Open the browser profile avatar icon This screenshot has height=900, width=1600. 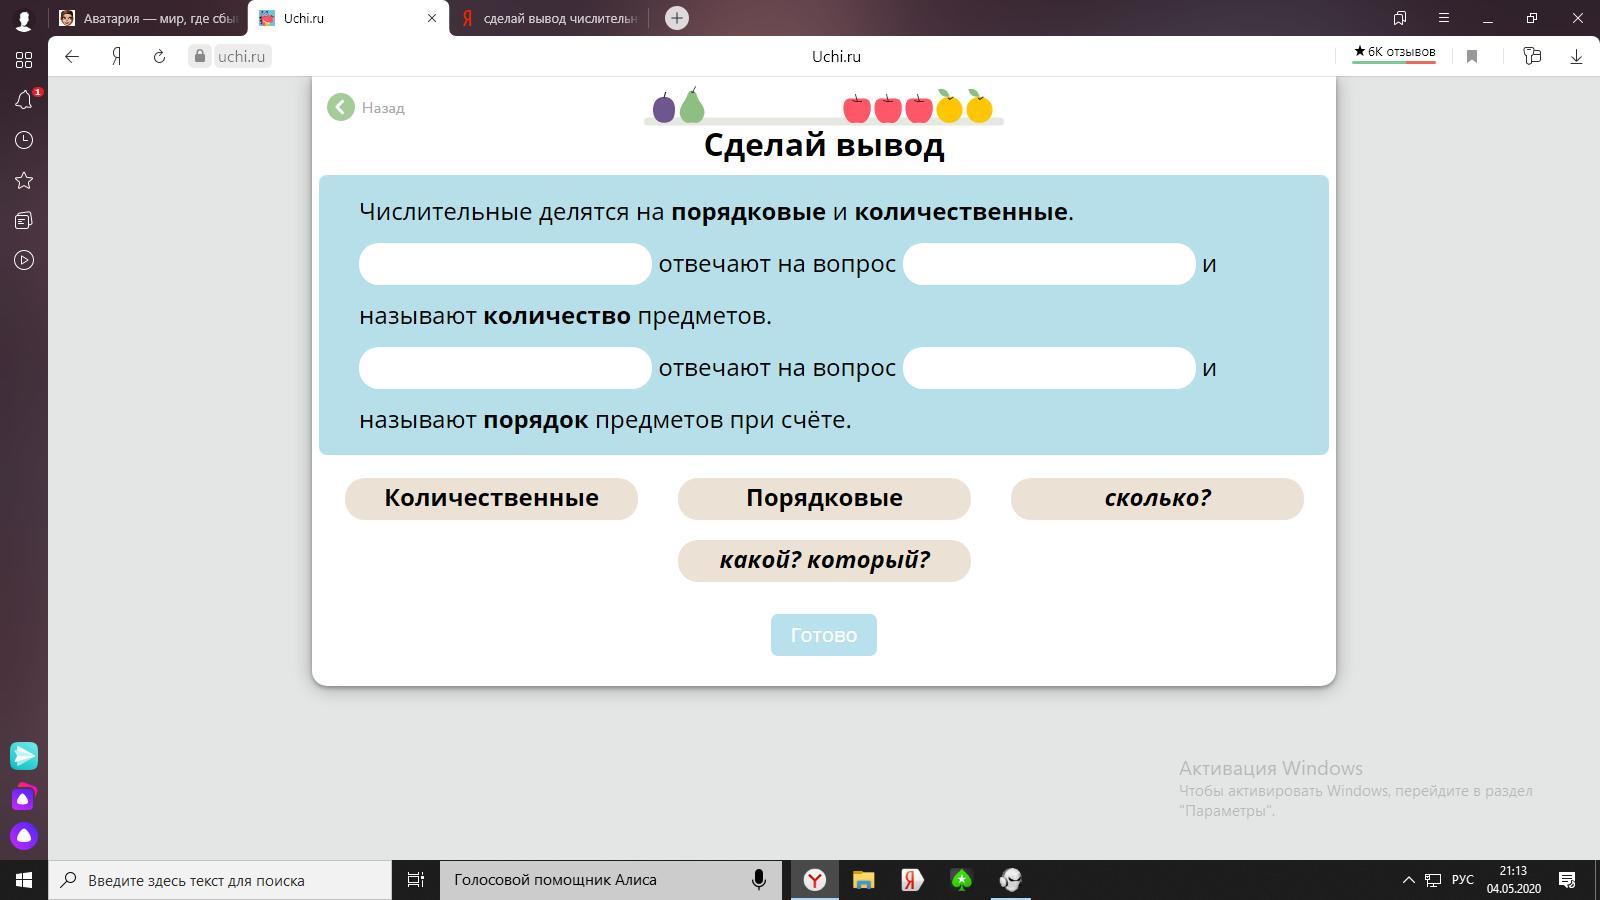coord(24,19)
